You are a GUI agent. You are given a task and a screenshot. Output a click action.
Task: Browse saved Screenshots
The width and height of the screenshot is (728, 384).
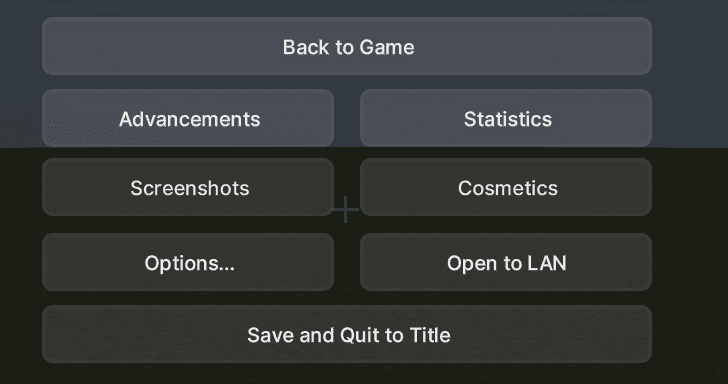[188, 187]
